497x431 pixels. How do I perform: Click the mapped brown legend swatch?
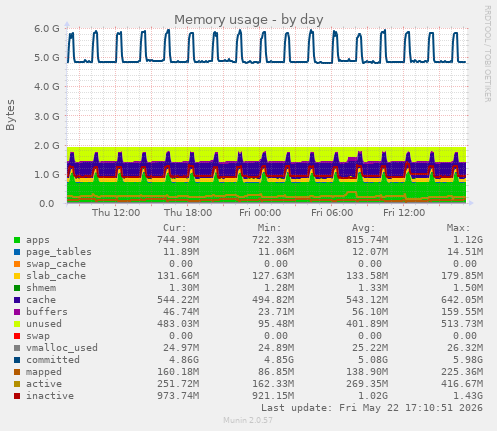pos(17,372)
